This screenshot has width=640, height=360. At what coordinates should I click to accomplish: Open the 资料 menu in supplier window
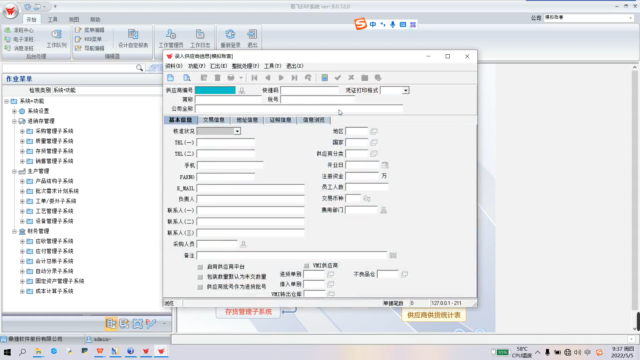coord(174,66)
